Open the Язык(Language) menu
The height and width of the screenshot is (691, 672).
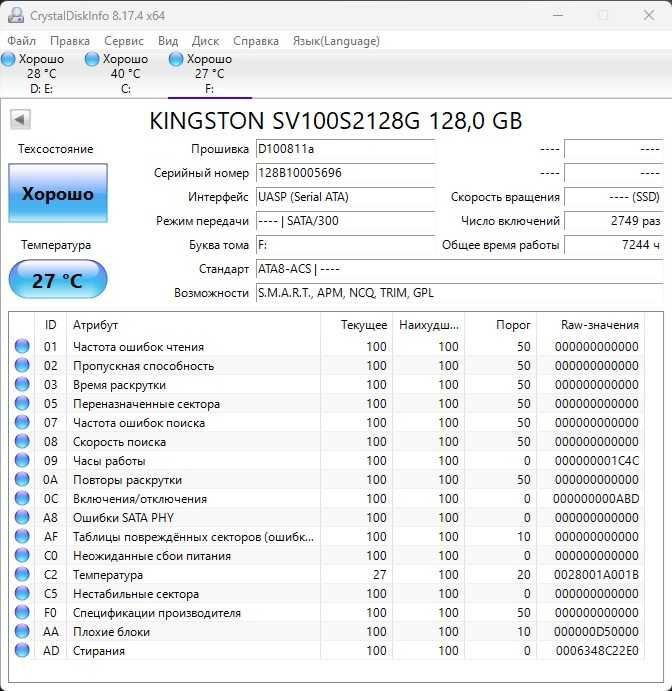click(336, 41)
